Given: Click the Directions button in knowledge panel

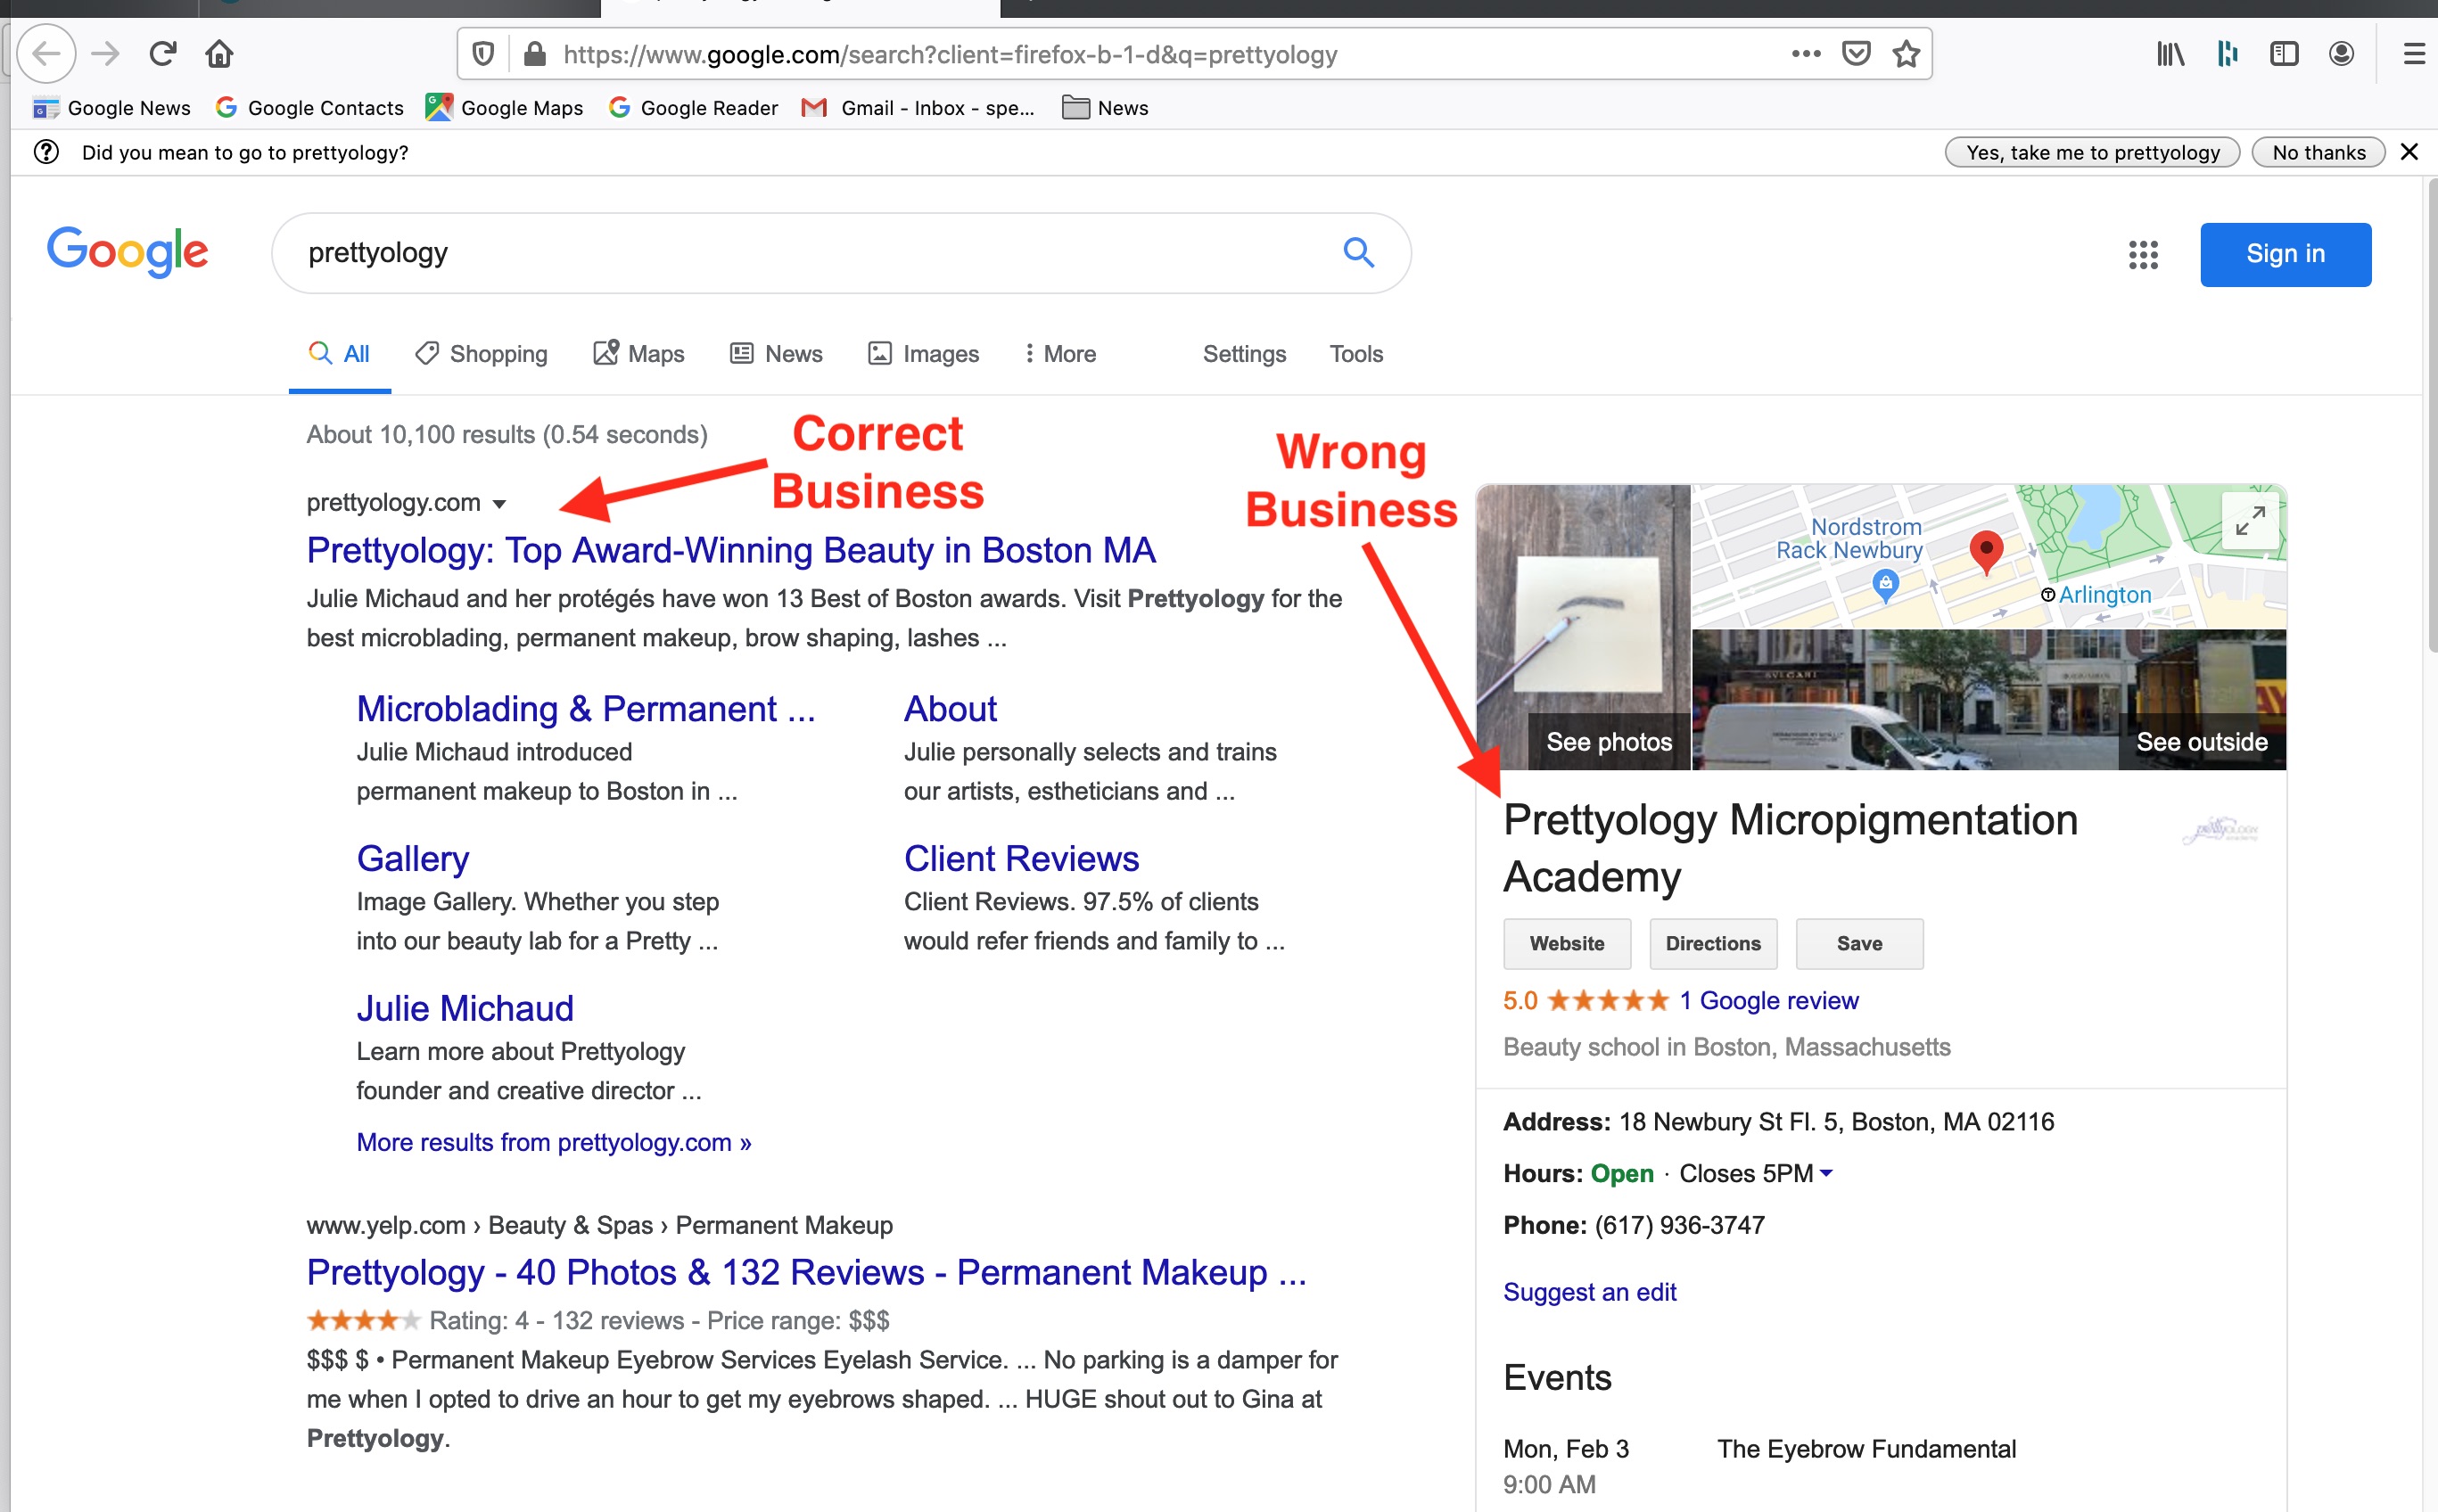Looking at the screenshot, I should 1712,943.
